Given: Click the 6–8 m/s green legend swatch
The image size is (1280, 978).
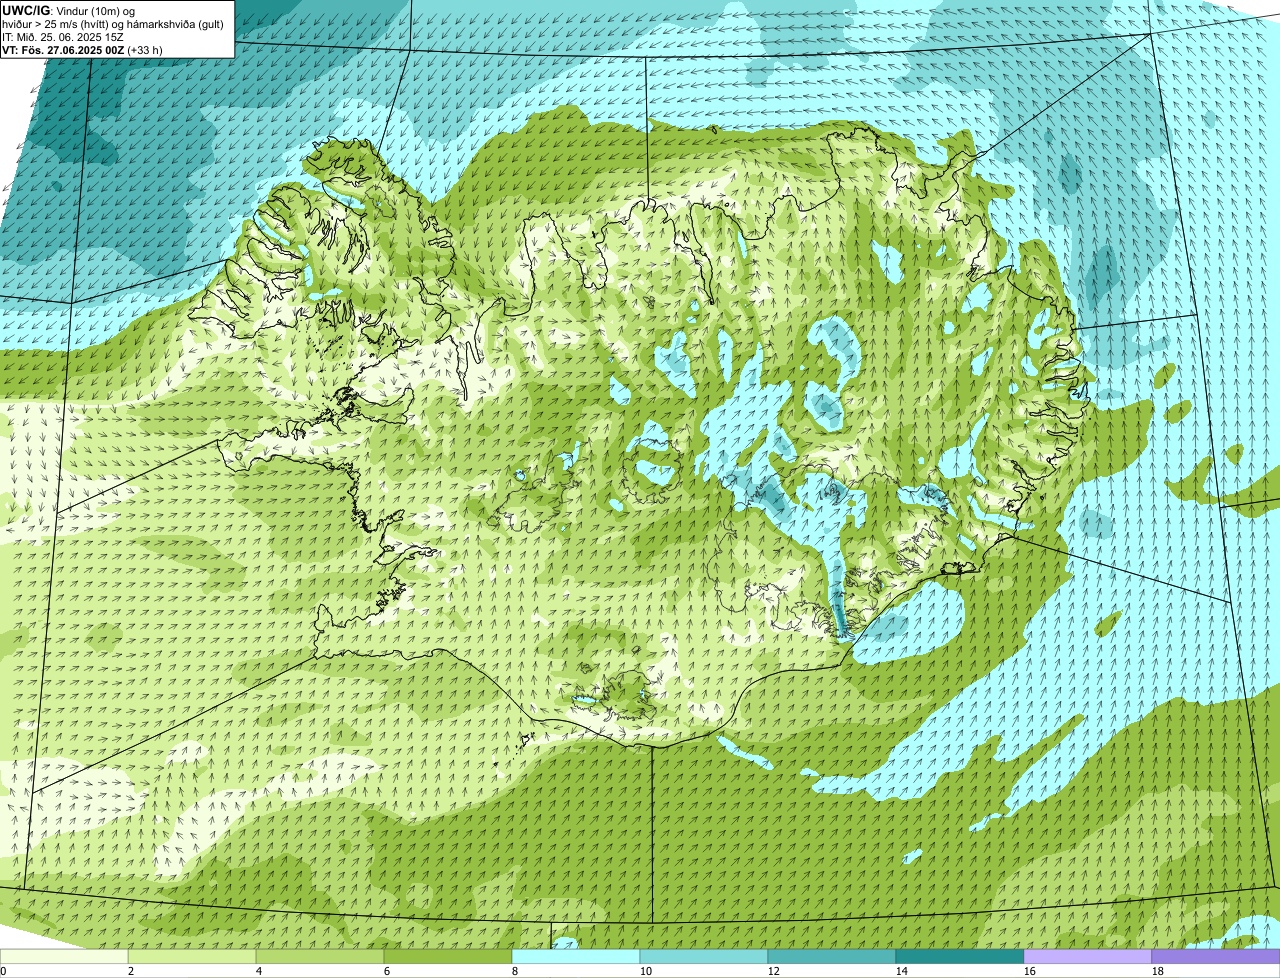Looking at the screenshot, I should pyautogui.click(x=448, y=957).
